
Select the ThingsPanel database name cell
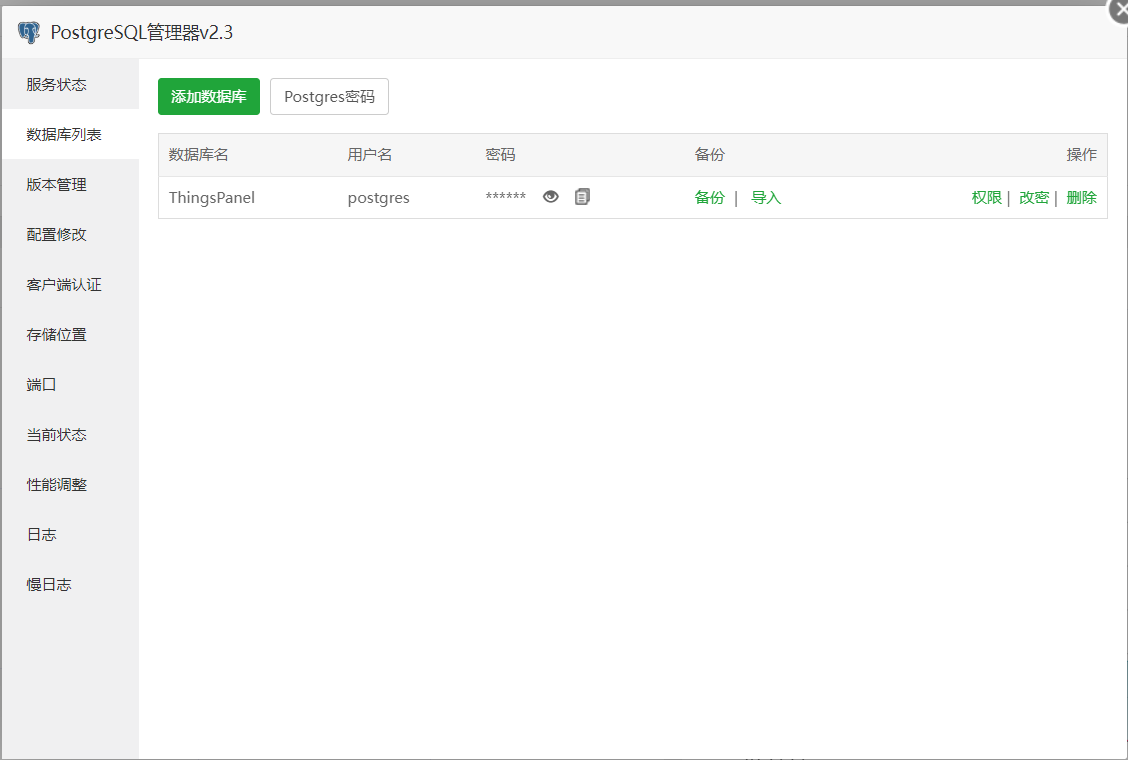212,197
